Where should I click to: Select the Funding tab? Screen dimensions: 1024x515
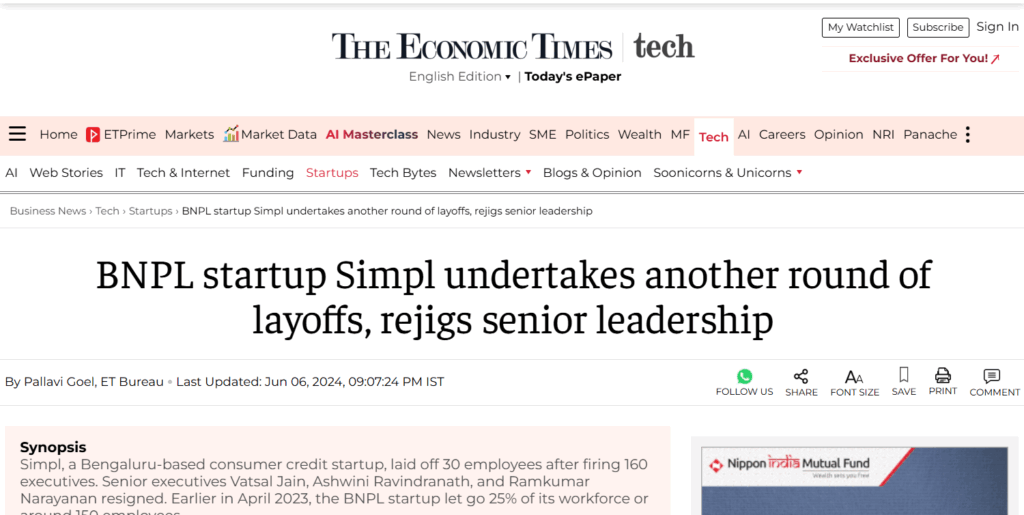(268, 172)
